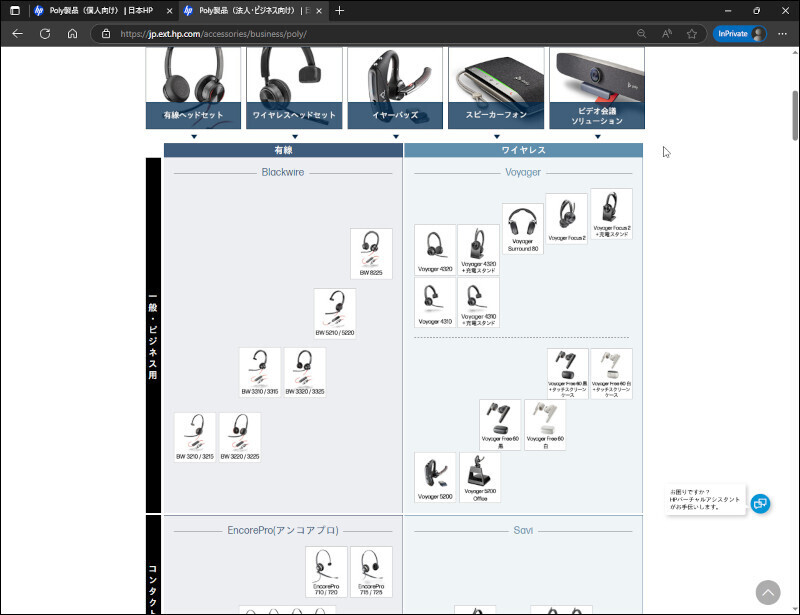Screen dimensions: 800x615
Task: Select the BW 3310 / 3315 product
Action: [x=260, y=373]
